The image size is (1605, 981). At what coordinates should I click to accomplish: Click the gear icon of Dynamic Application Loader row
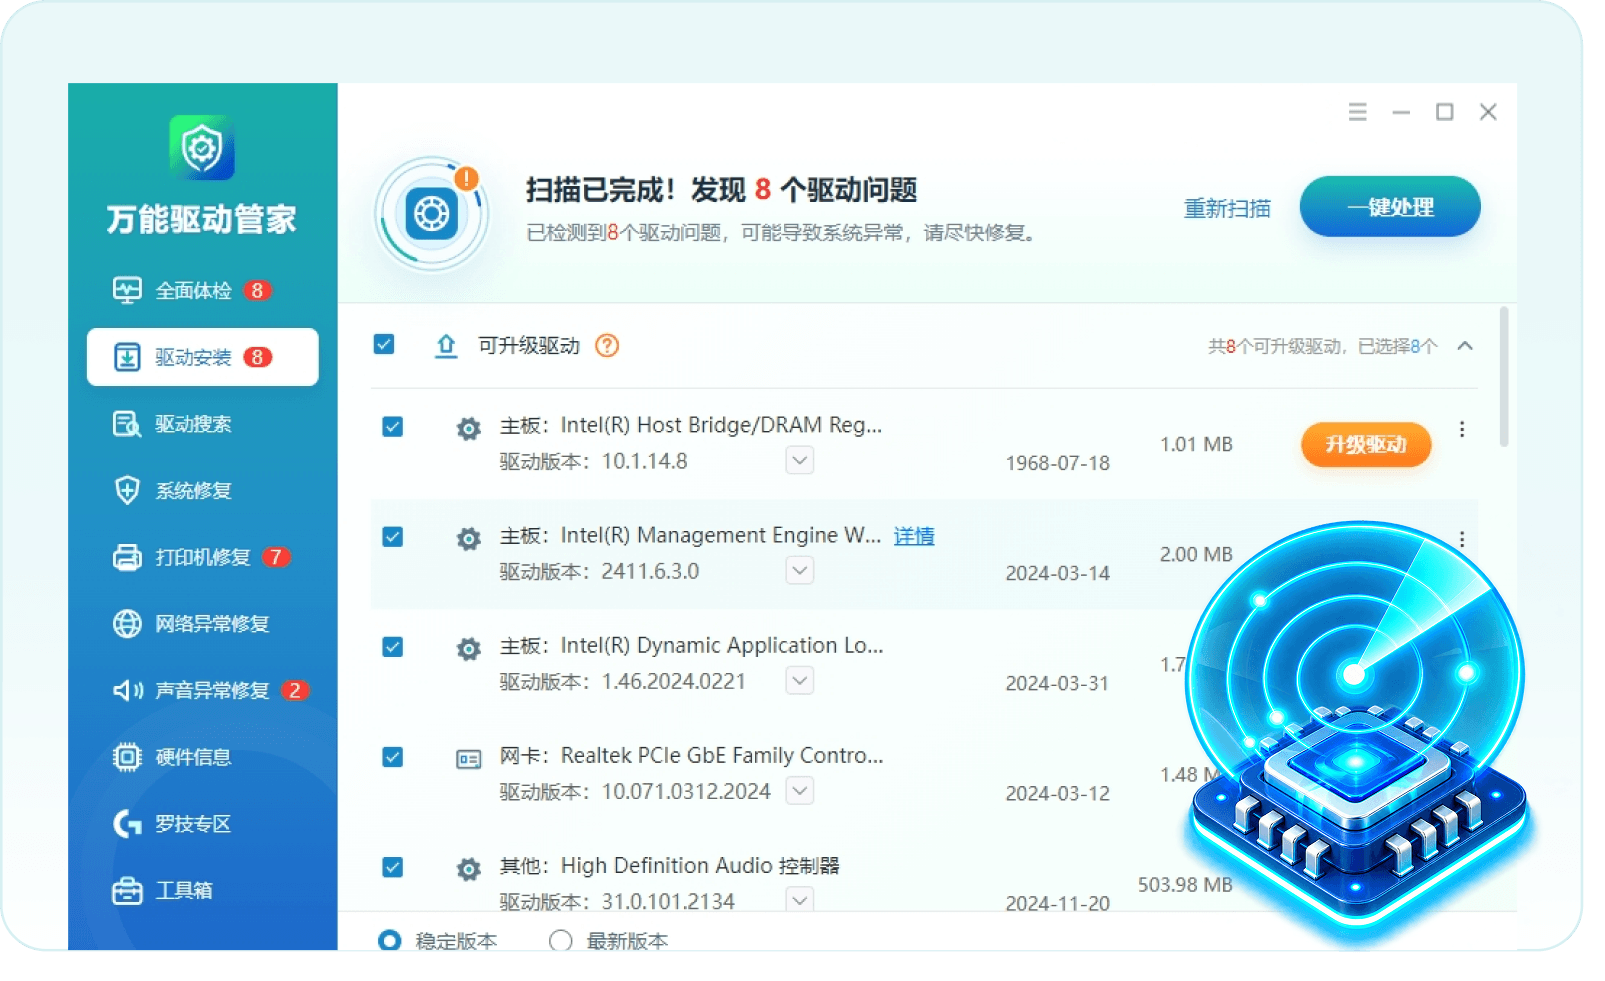pyautogui.click(x=468, y=650)
